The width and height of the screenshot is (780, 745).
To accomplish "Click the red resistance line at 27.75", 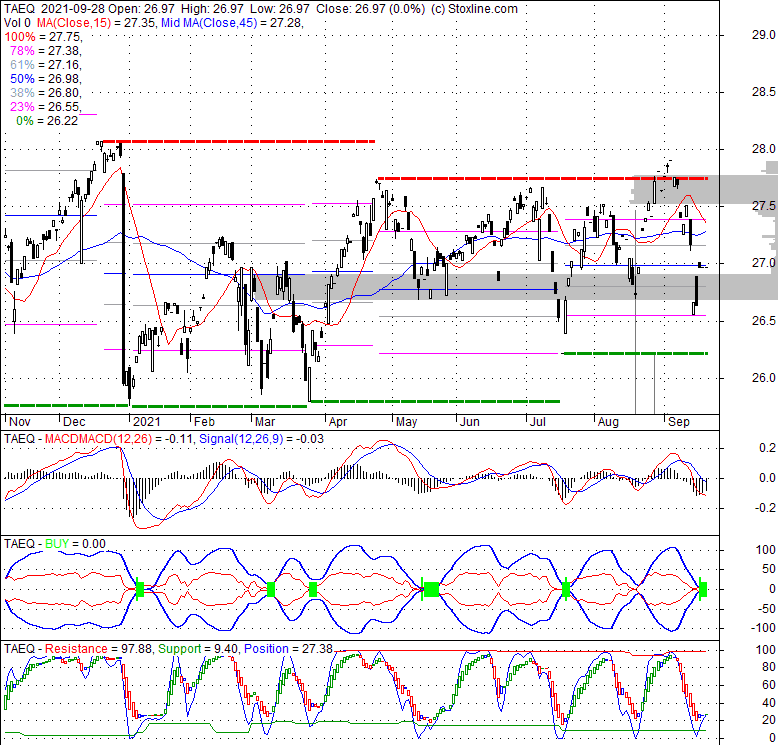I will tap(542, 178).
